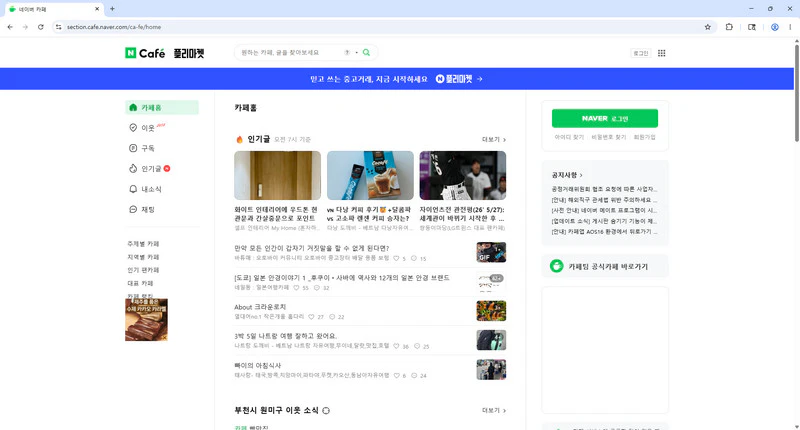The height and width of the screenshot is (430, 800).
Task: Click heart icon on 나트랑 여행 post
Action: click(x=396, y=346)
